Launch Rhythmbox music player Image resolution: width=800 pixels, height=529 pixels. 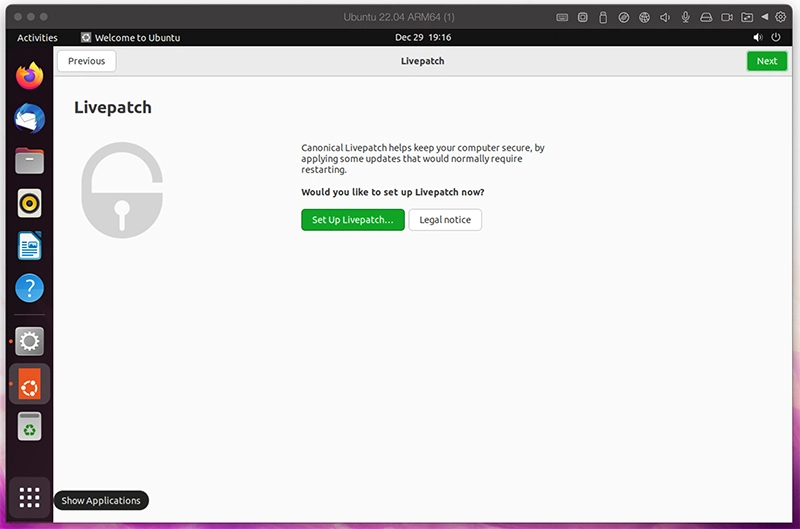click(30, 204)
